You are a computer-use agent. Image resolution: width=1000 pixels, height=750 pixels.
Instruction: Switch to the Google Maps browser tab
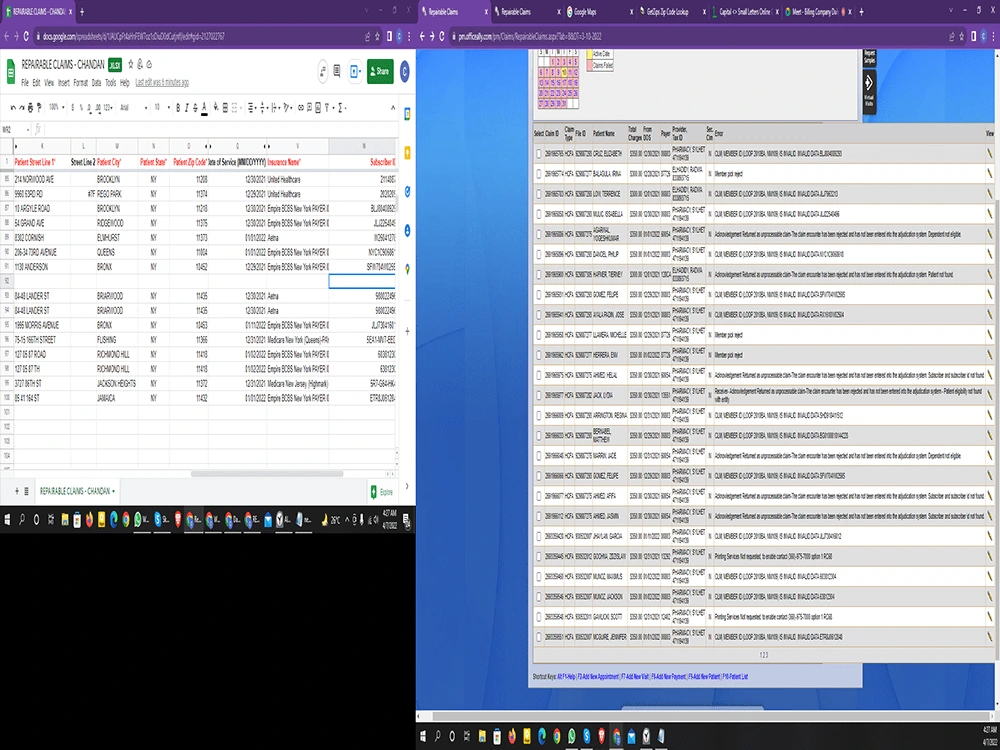click(597, 11)
